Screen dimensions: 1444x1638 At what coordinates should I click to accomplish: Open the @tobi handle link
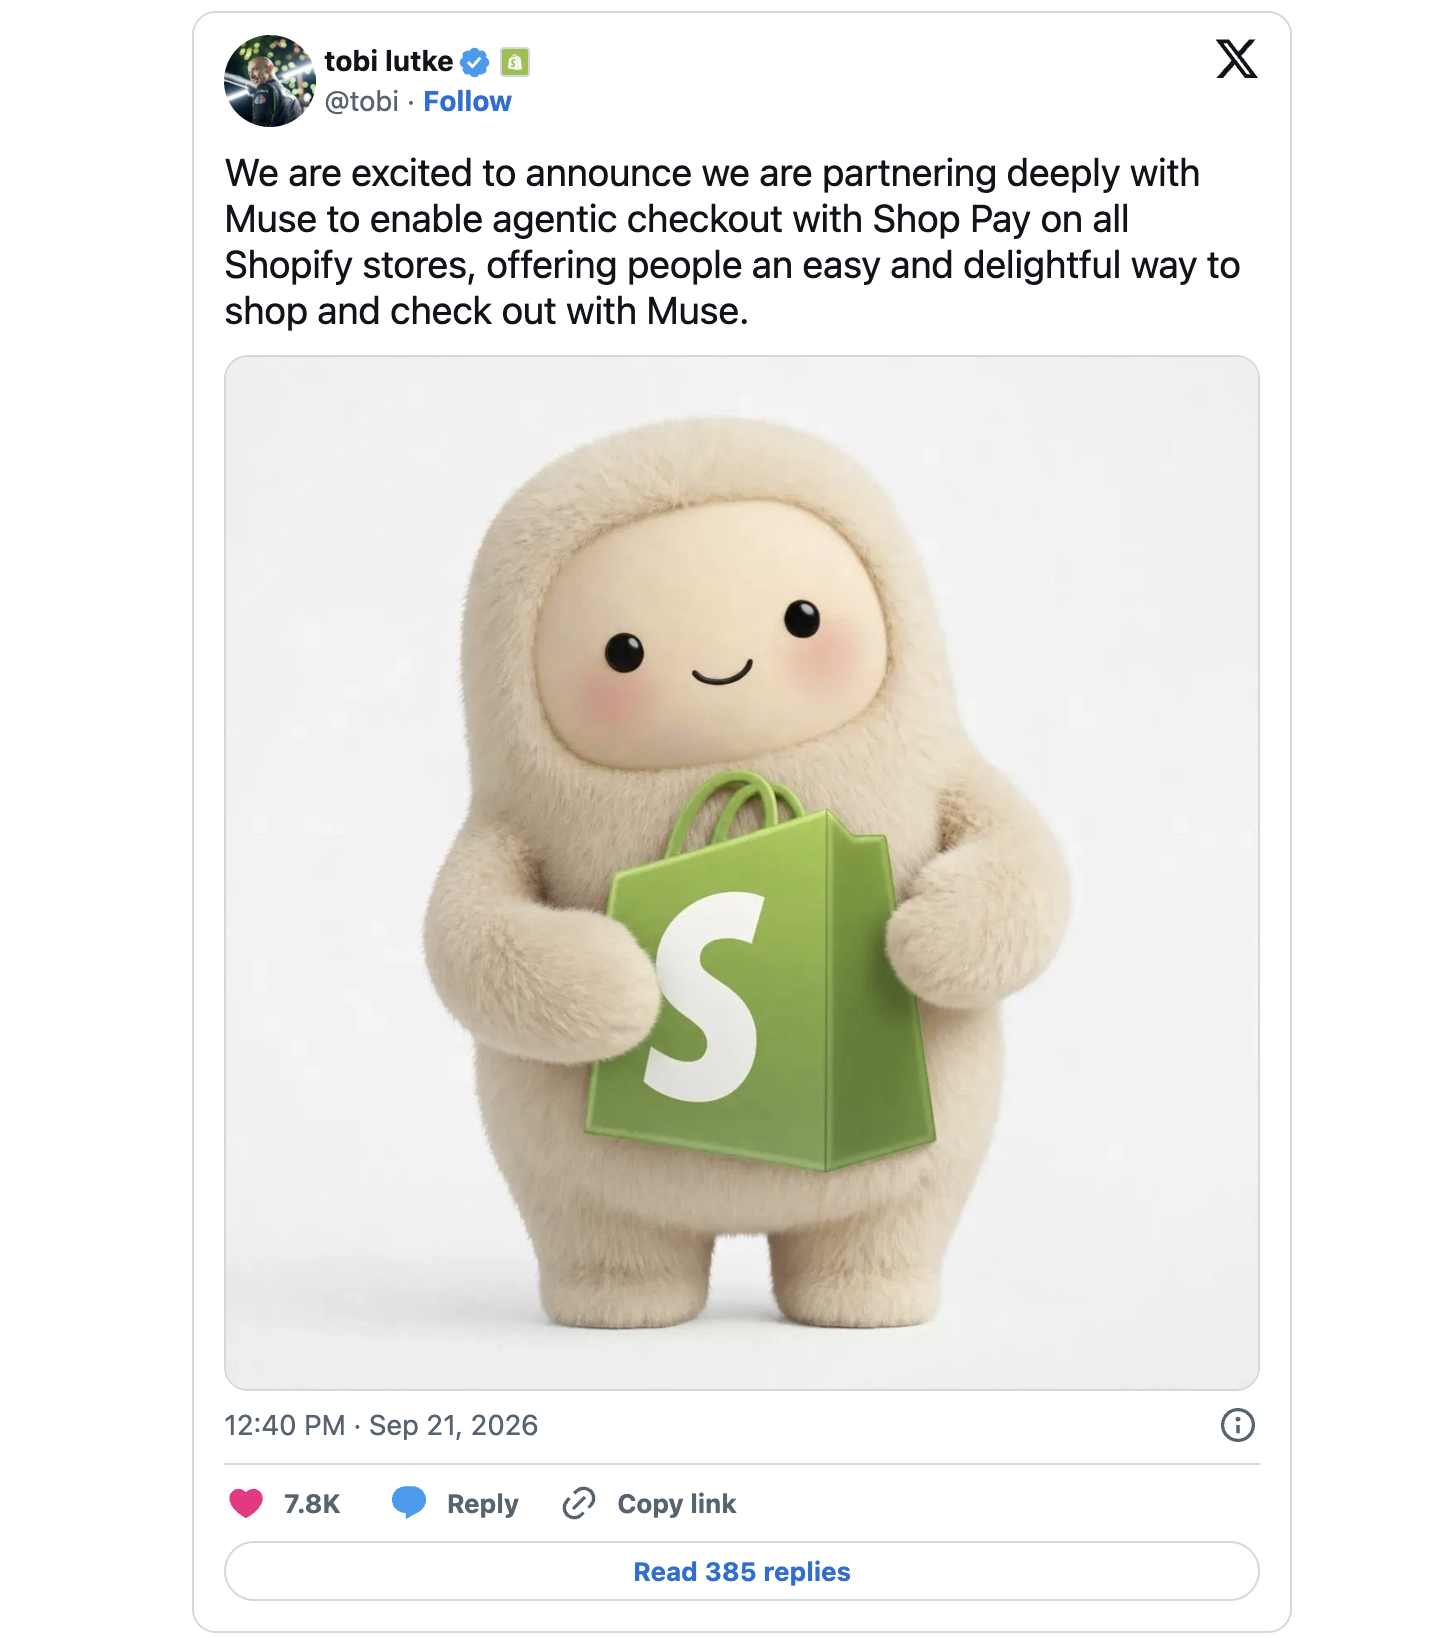[361, 101]
